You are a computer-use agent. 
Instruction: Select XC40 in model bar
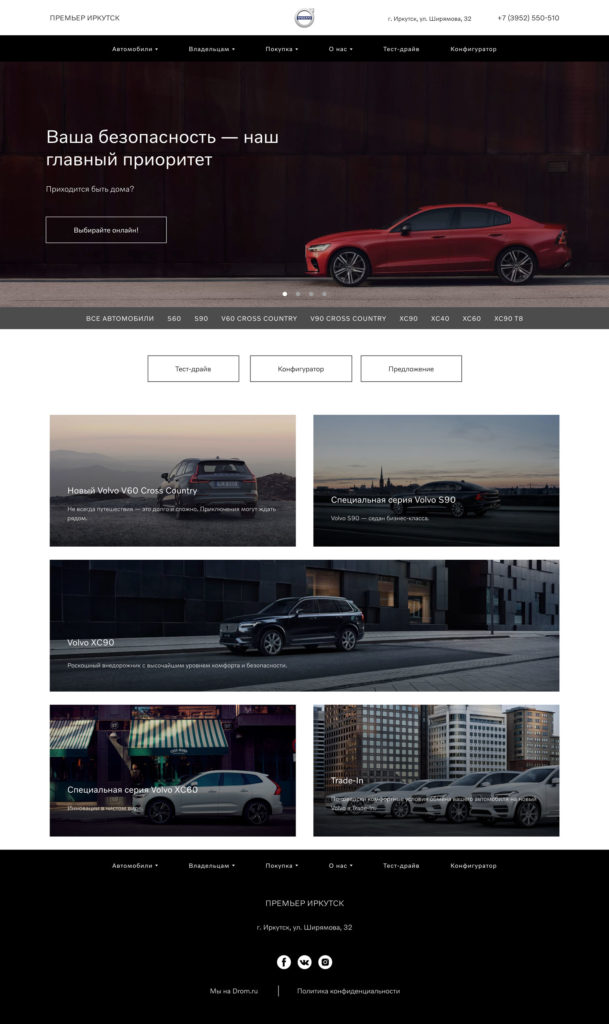click(440, 319)
